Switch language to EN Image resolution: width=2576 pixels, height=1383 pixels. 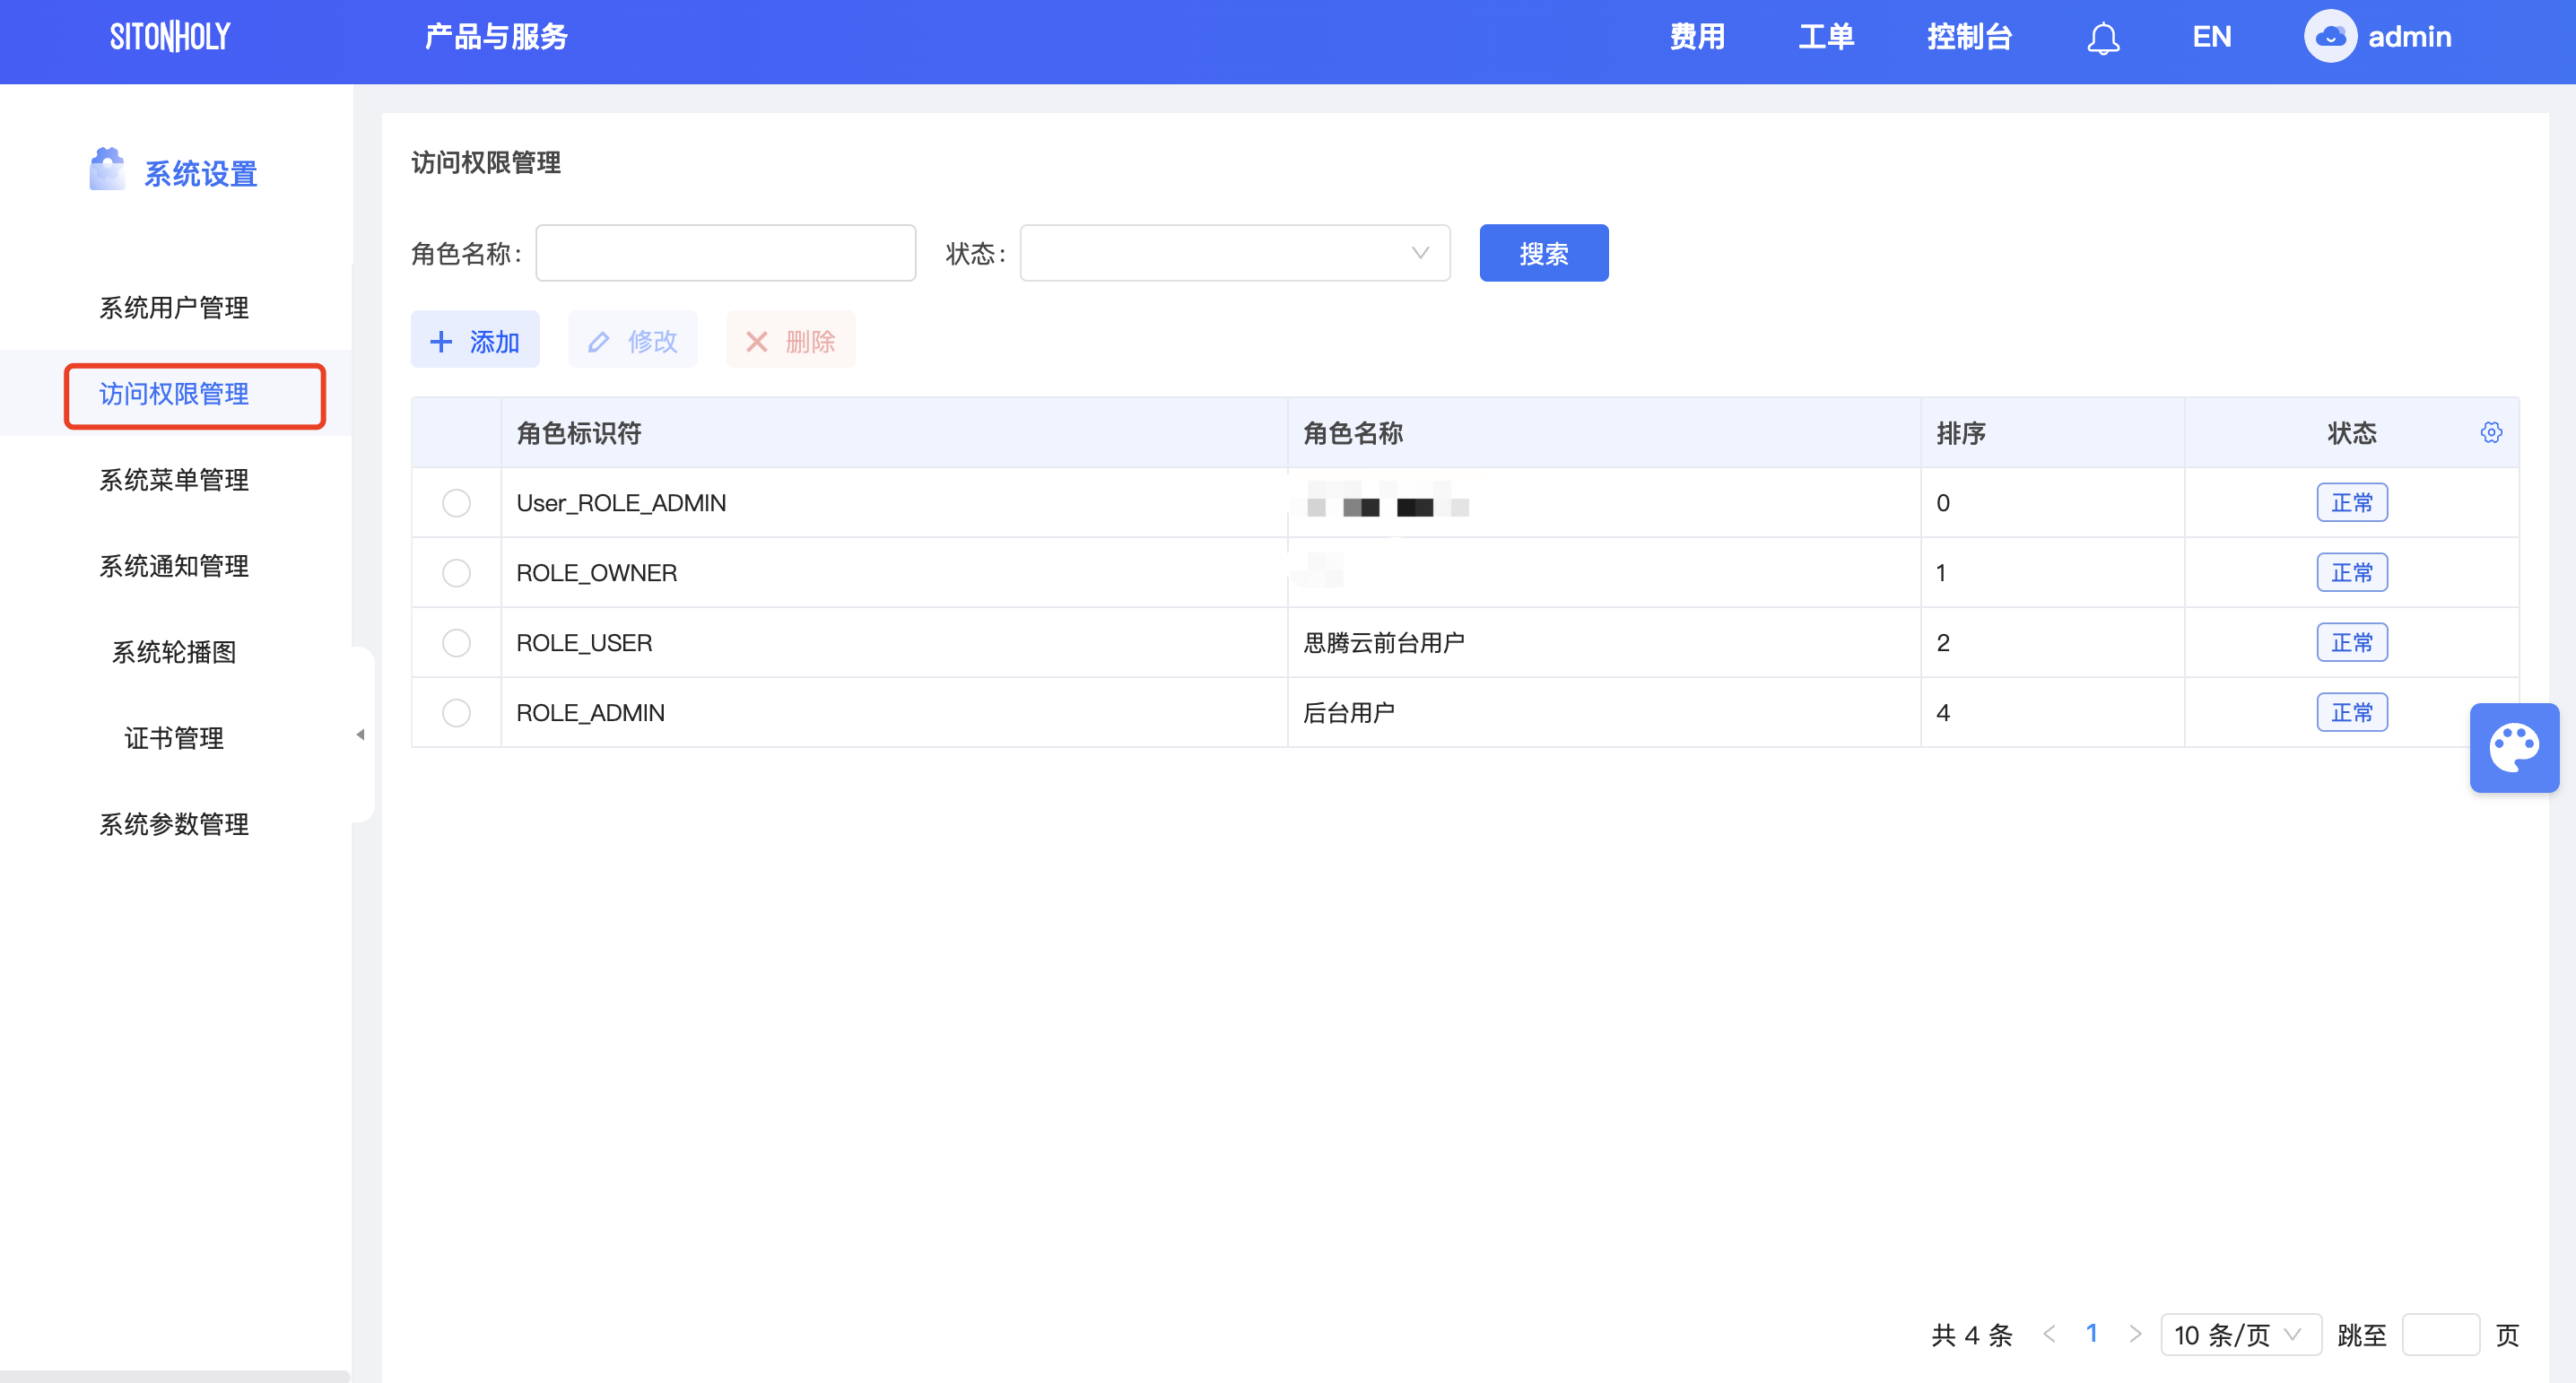[2211, 37]
